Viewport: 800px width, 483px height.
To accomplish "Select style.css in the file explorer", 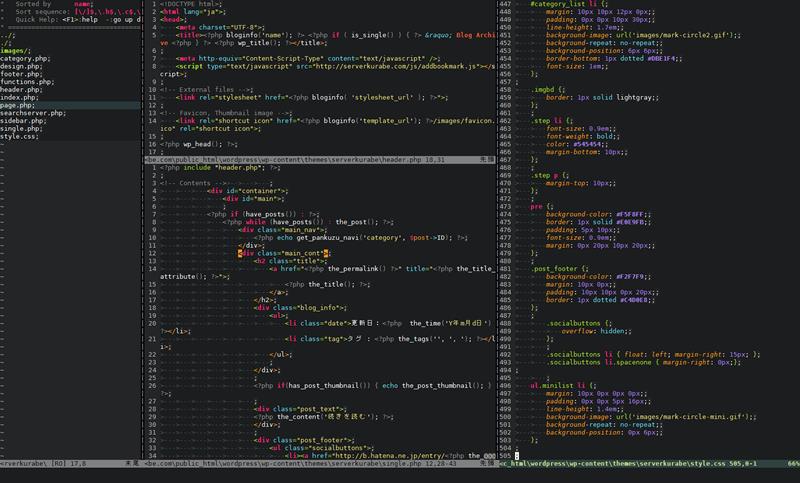I will point(19,136).
